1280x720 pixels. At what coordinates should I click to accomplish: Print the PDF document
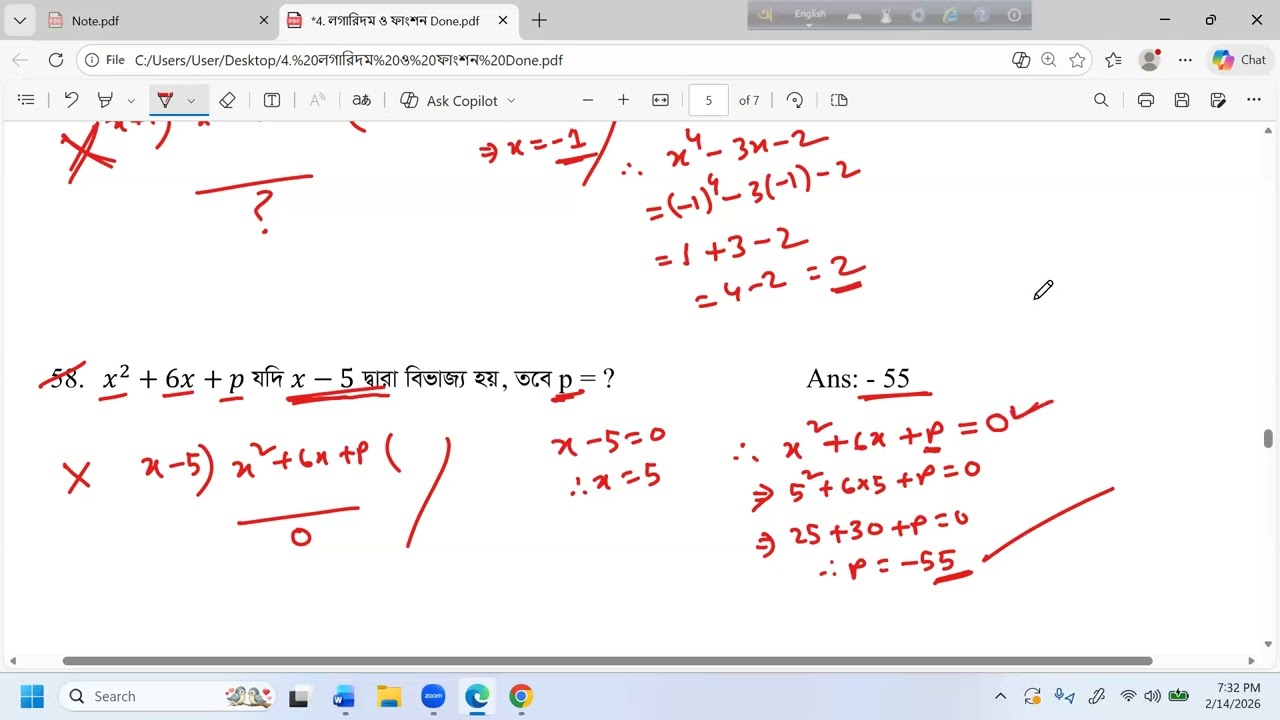(1146, 100)
